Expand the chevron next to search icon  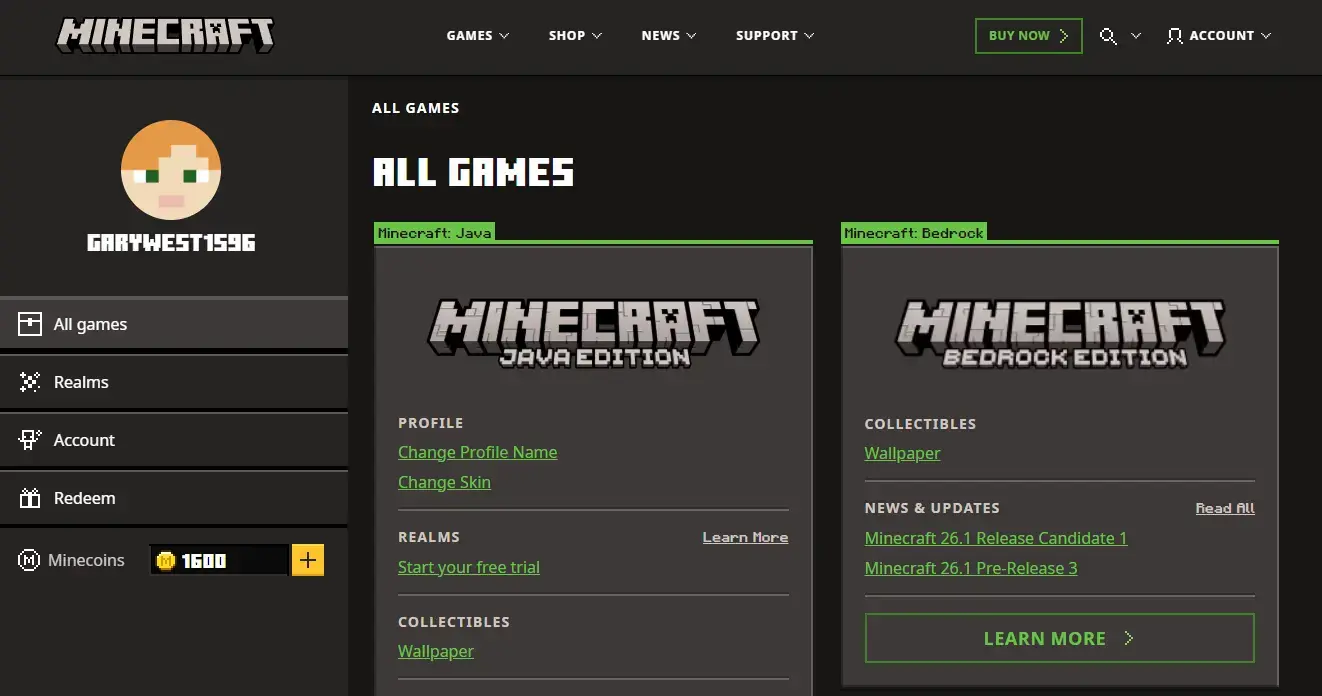1136,36
